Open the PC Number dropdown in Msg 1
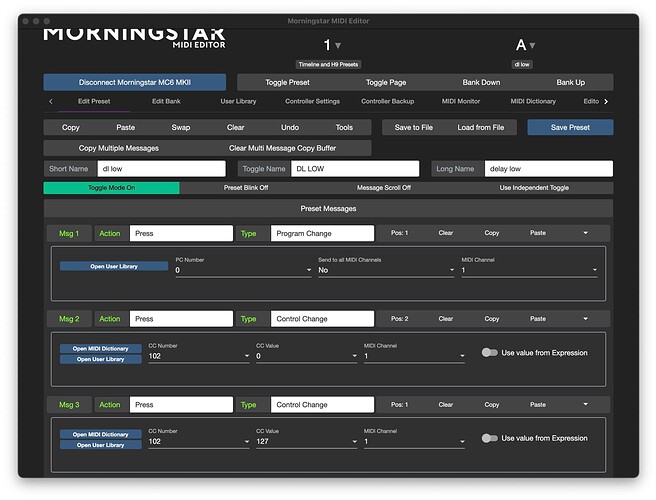Viewport: 656px width, 500px height. point(243,270)
